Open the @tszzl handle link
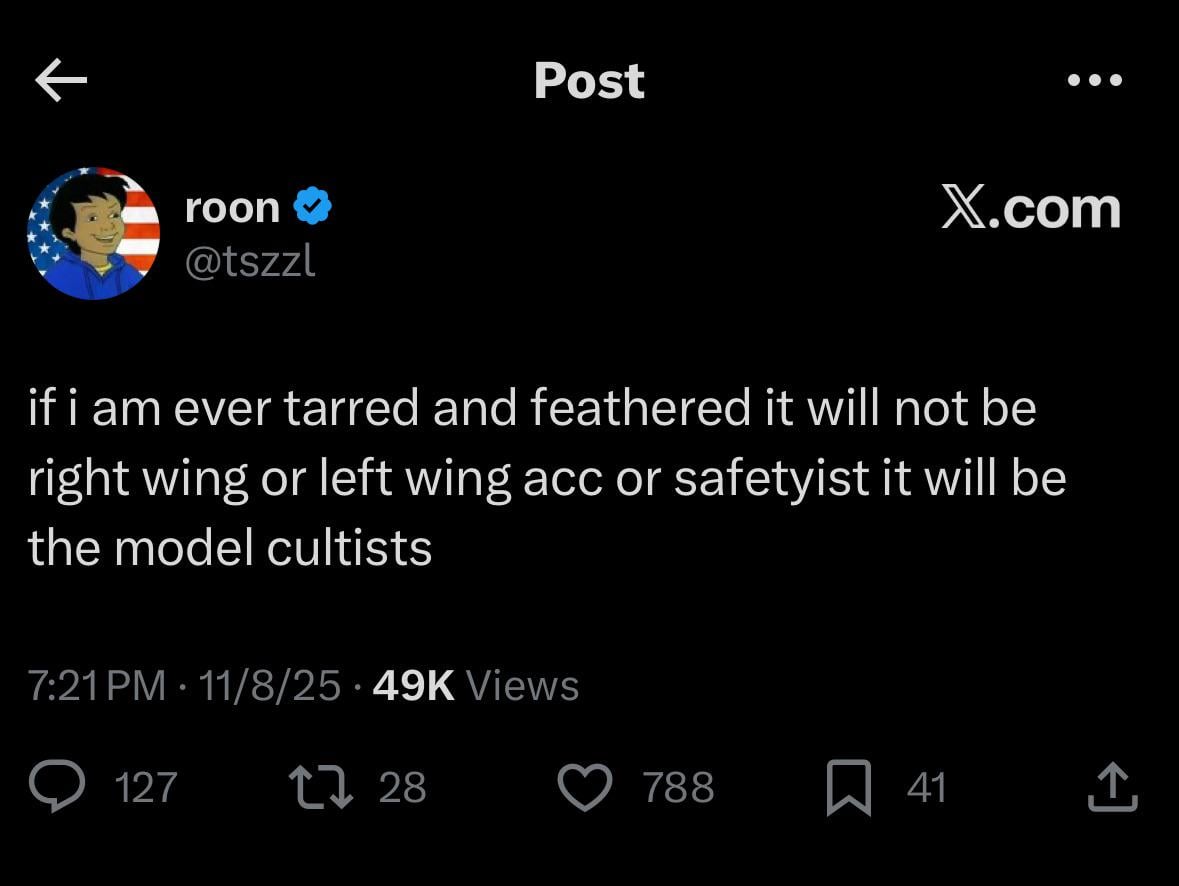The height and width of the screenshot is (886, 1179). click(250, 261)
